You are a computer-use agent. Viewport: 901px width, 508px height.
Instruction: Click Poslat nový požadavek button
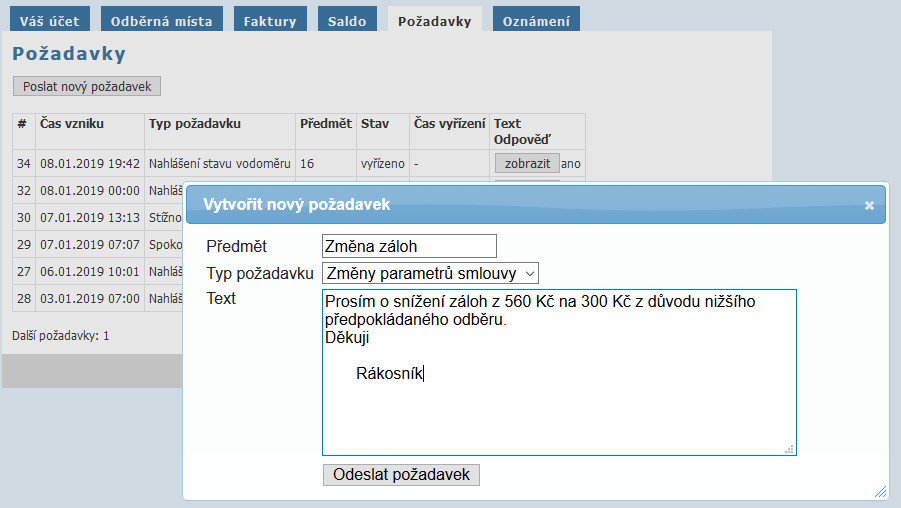87,87
